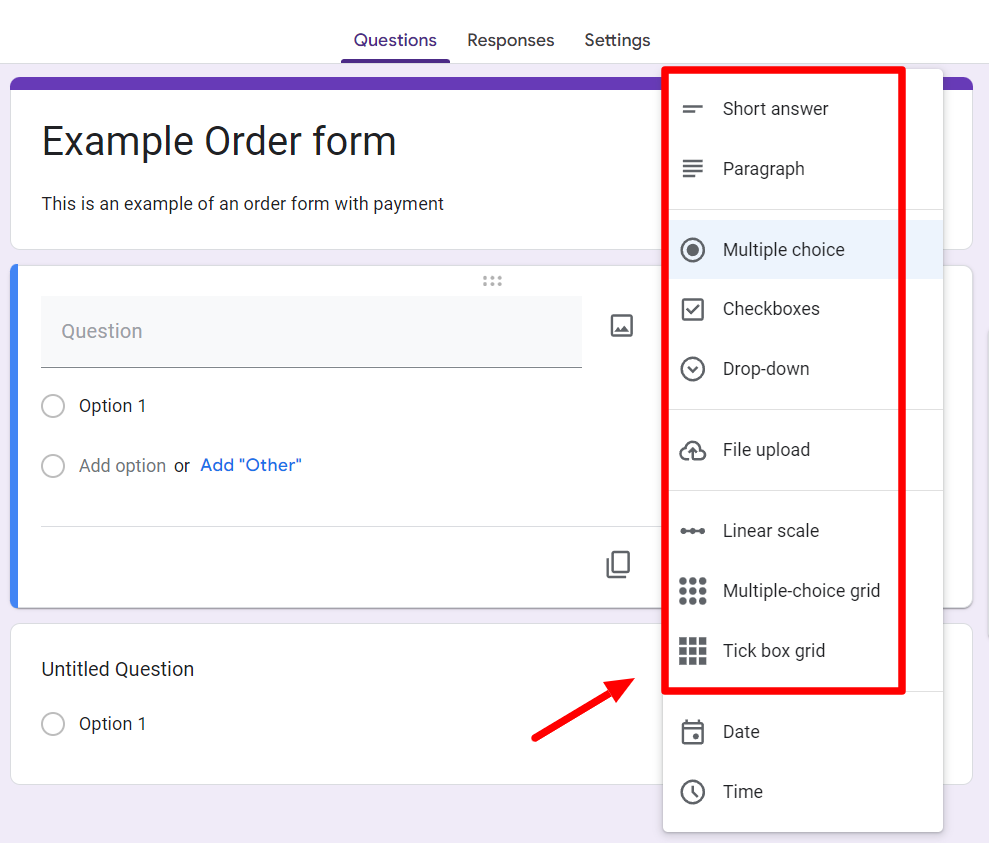Select Option 1 under Untitled Question

pos(53,723)
